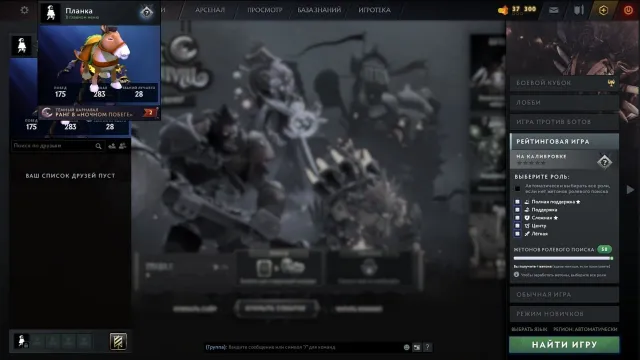Viewport: 640px width, 360px height.
Task: Open the База знаний tab
Action: (x=319, y=10)
